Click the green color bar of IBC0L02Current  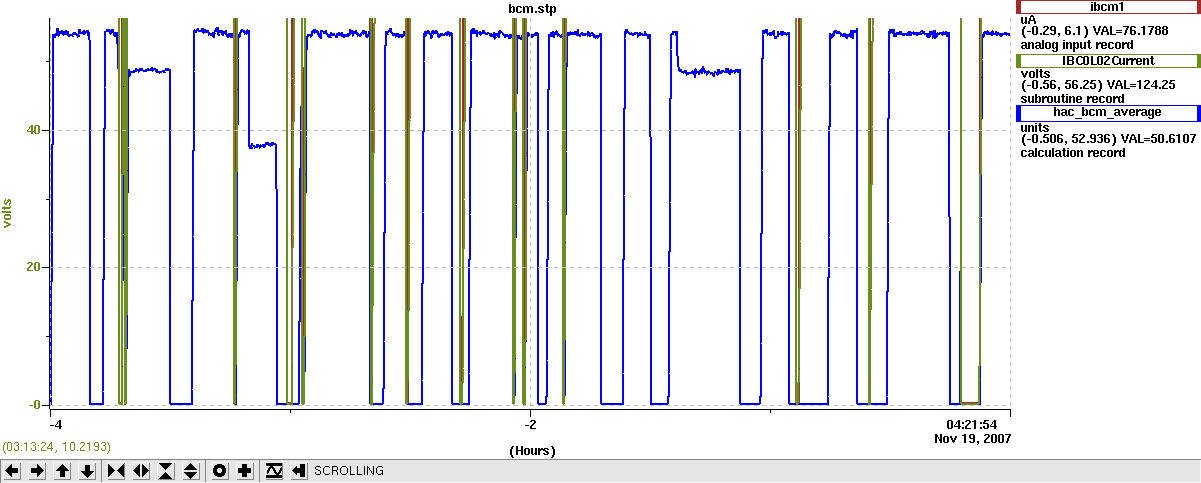[x=1018, y=61]
